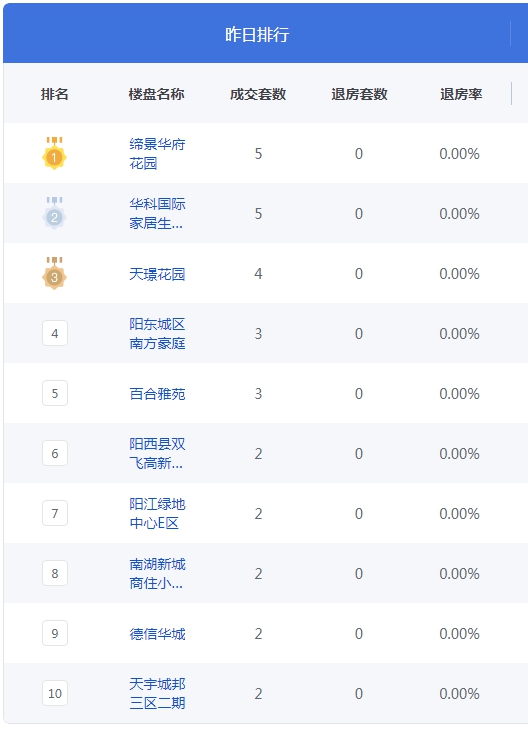Click the 退房率 column header

[x=461, y=94]
